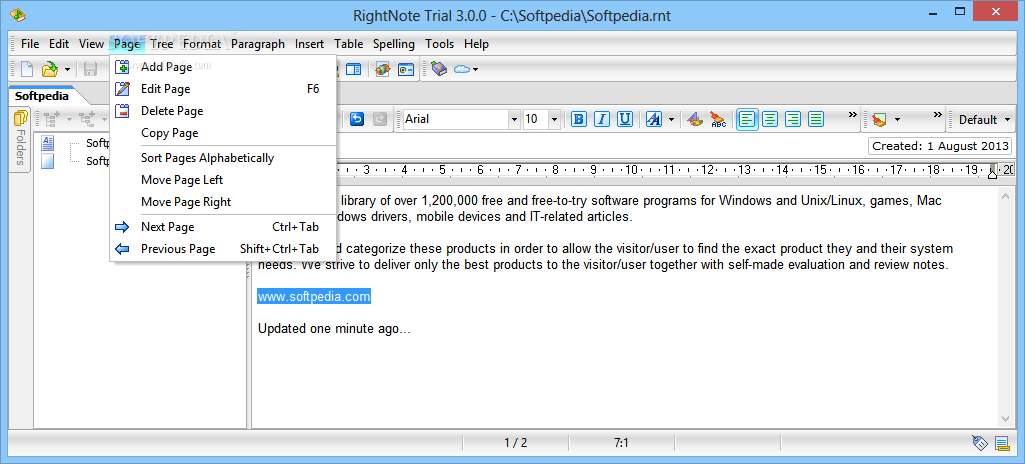1025x464 pixels.
Task: Set paragraph alignment to right
Action: [x=793, y=119]
